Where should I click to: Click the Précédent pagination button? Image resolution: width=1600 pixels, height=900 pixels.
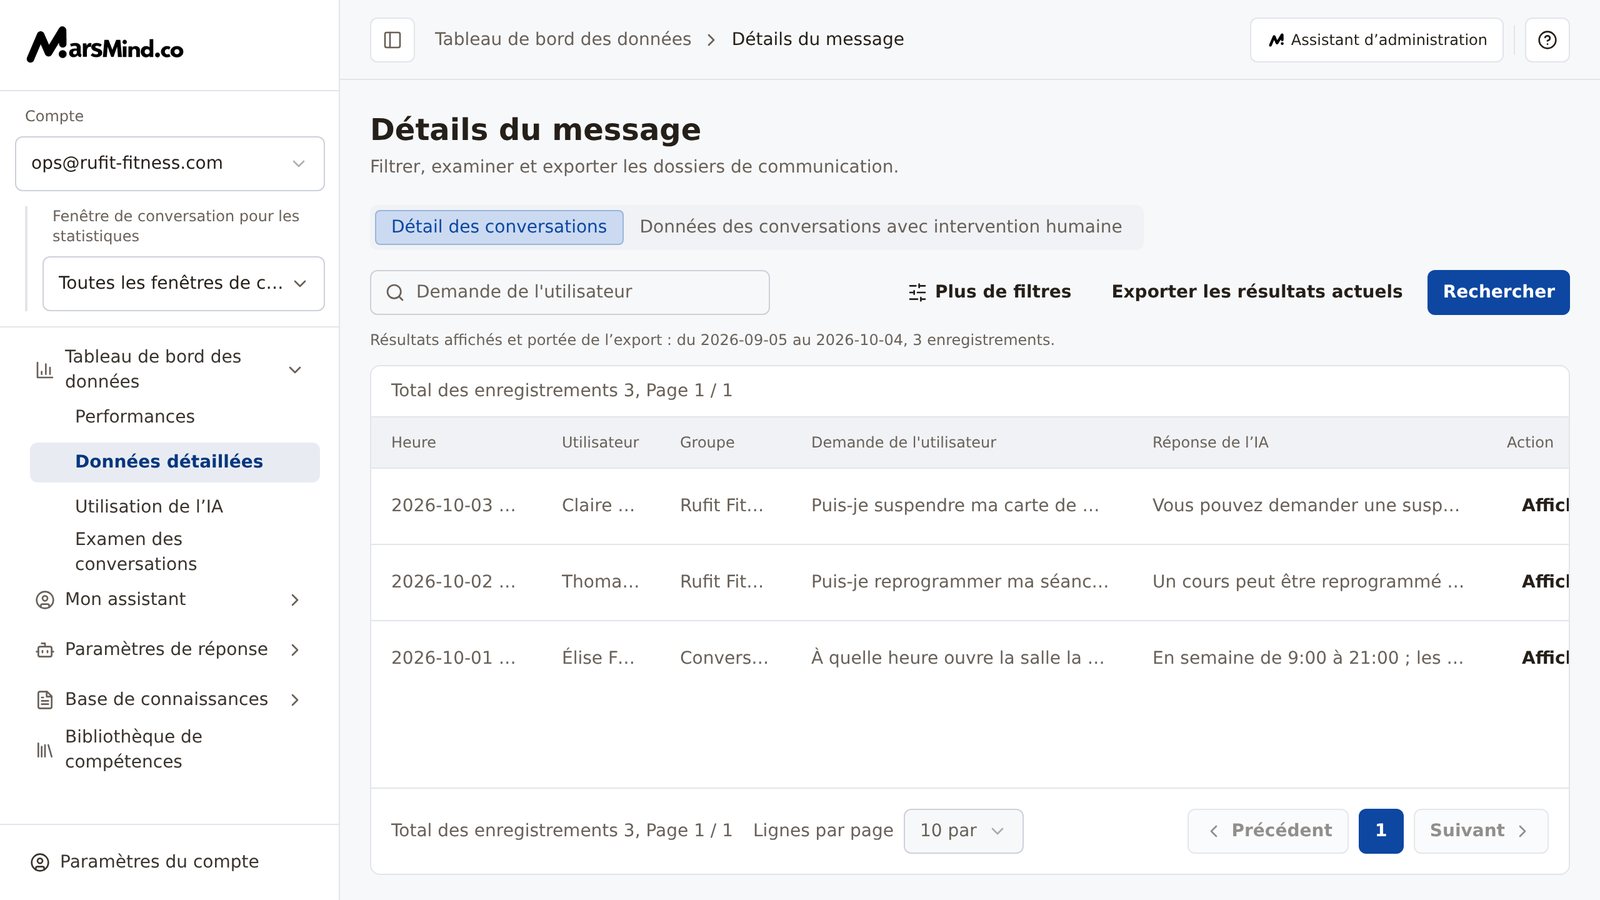1268,831
